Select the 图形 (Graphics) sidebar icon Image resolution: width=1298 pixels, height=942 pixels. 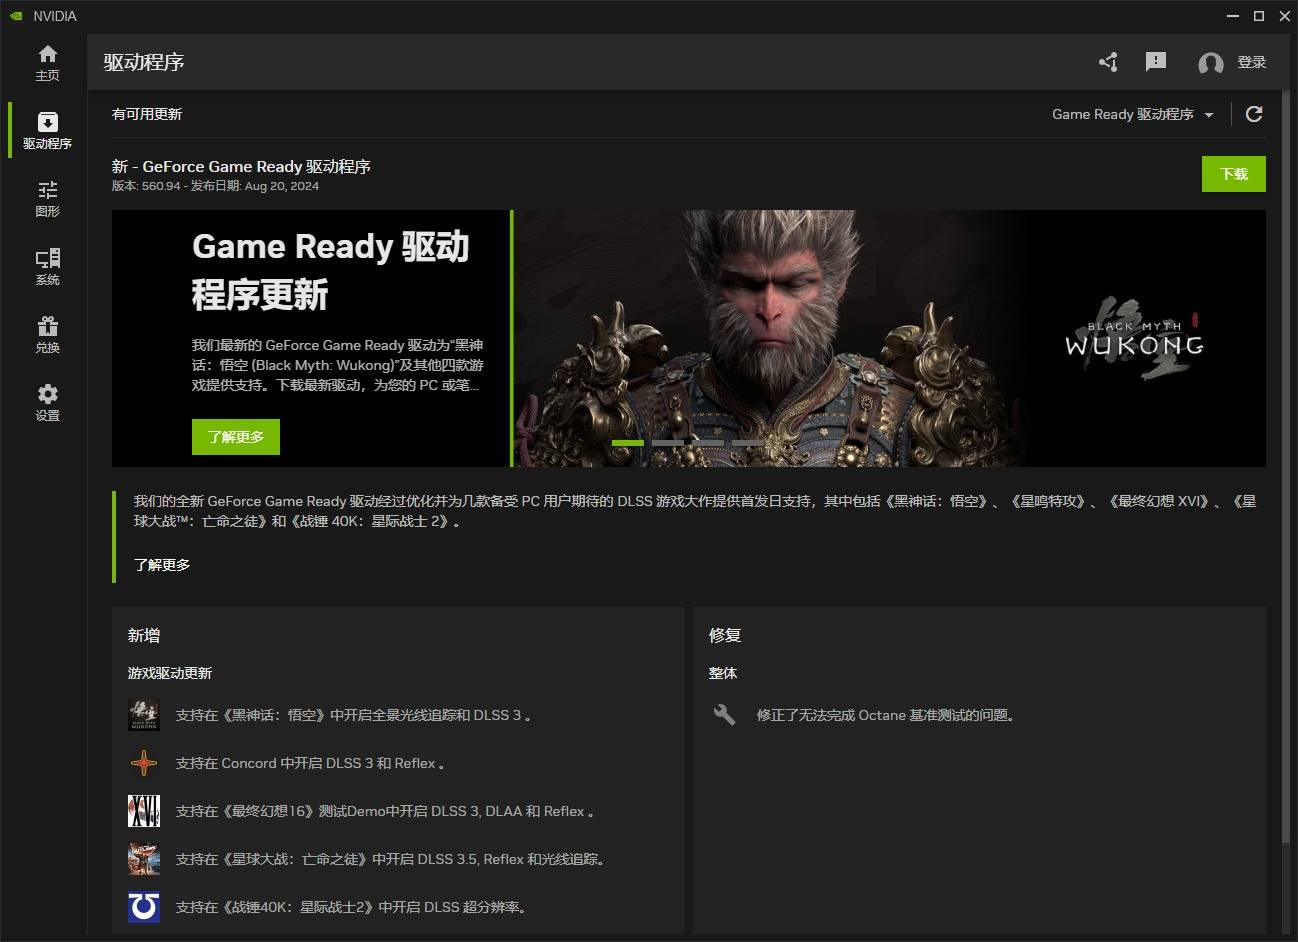pyautogui.click(x=47, y=198)
